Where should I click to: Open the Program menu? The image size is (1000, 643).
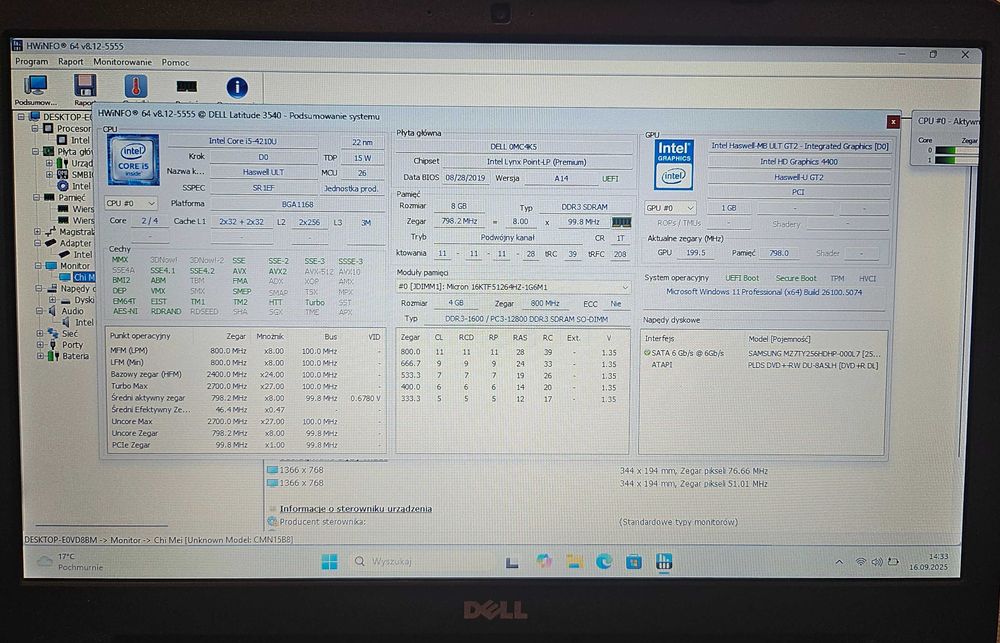(x=31, y=62)
